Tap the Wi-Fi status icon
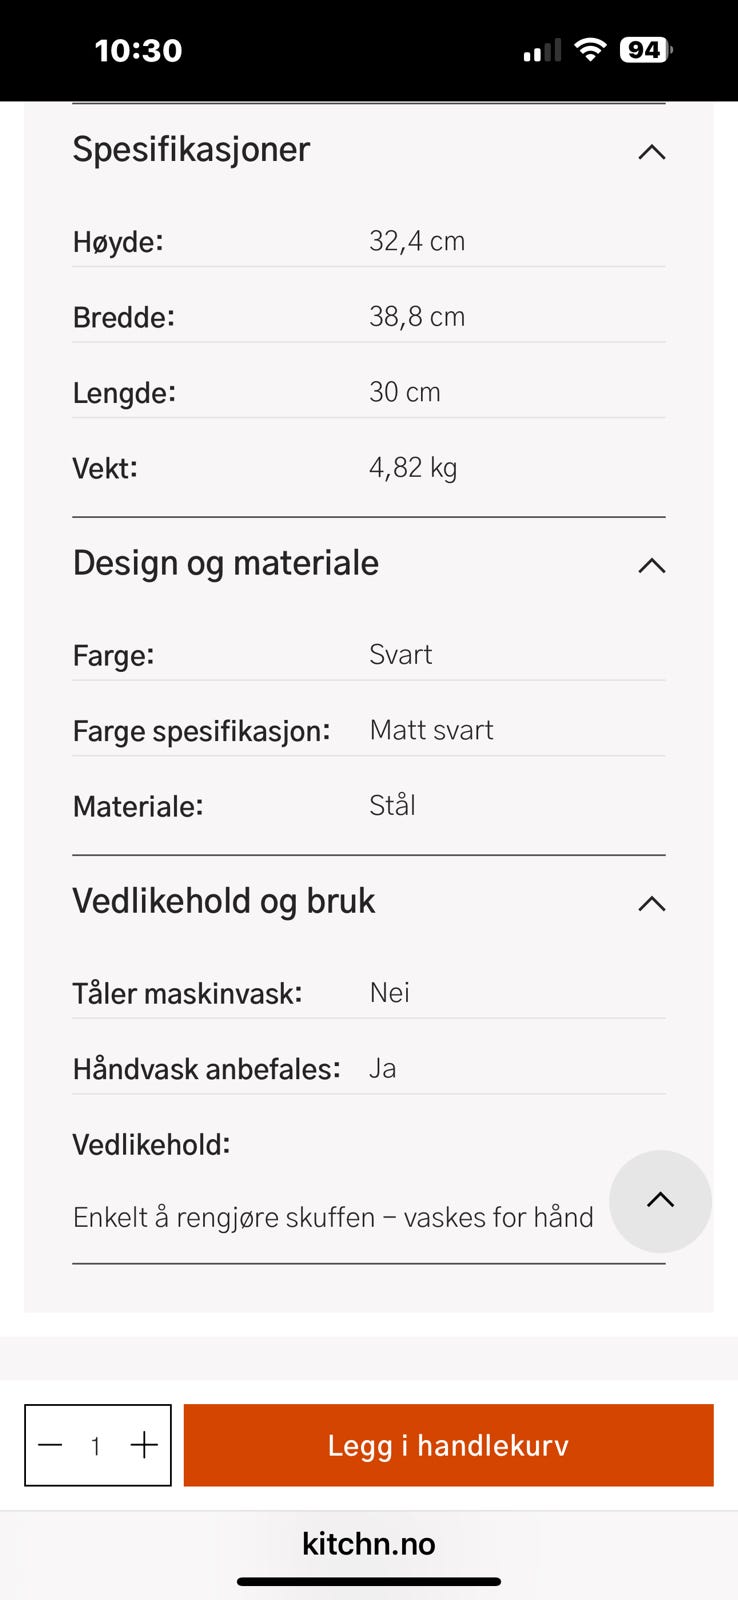Viewport: 738px width, 1600px height. pos(591,50)
